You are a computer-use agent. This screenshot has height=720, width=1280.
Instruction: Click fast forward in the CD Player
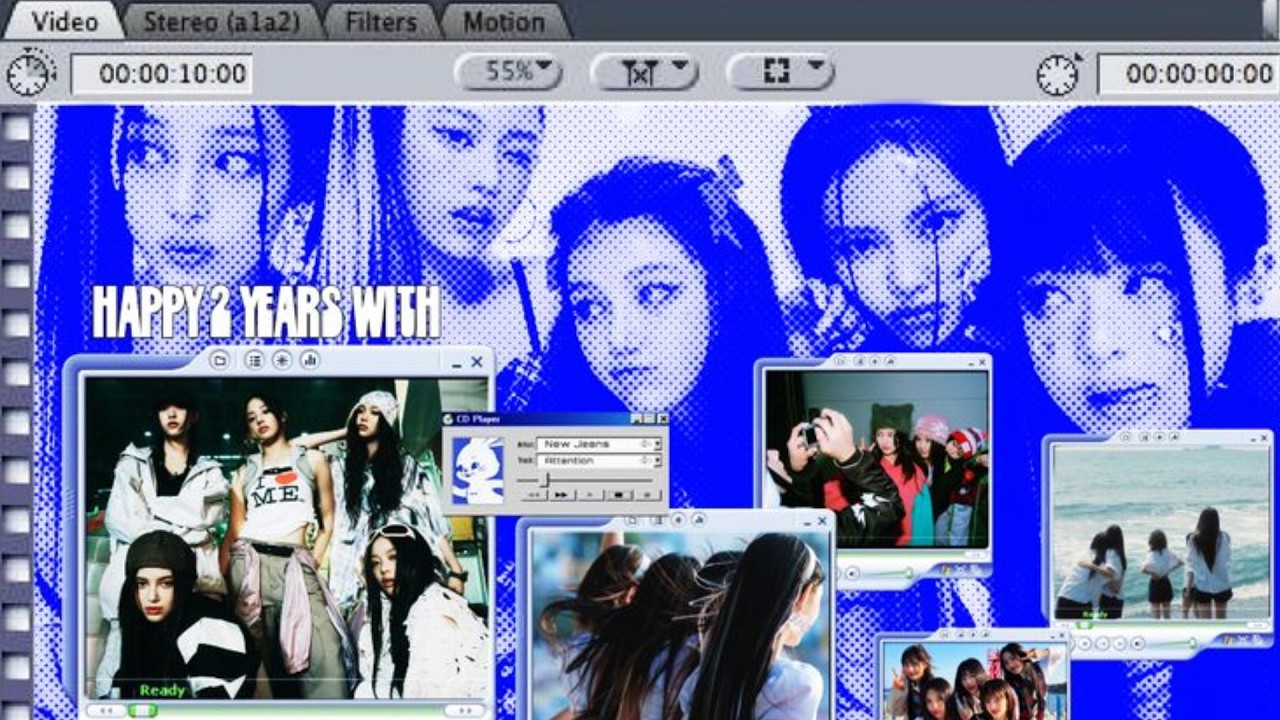tap(562, 494)
